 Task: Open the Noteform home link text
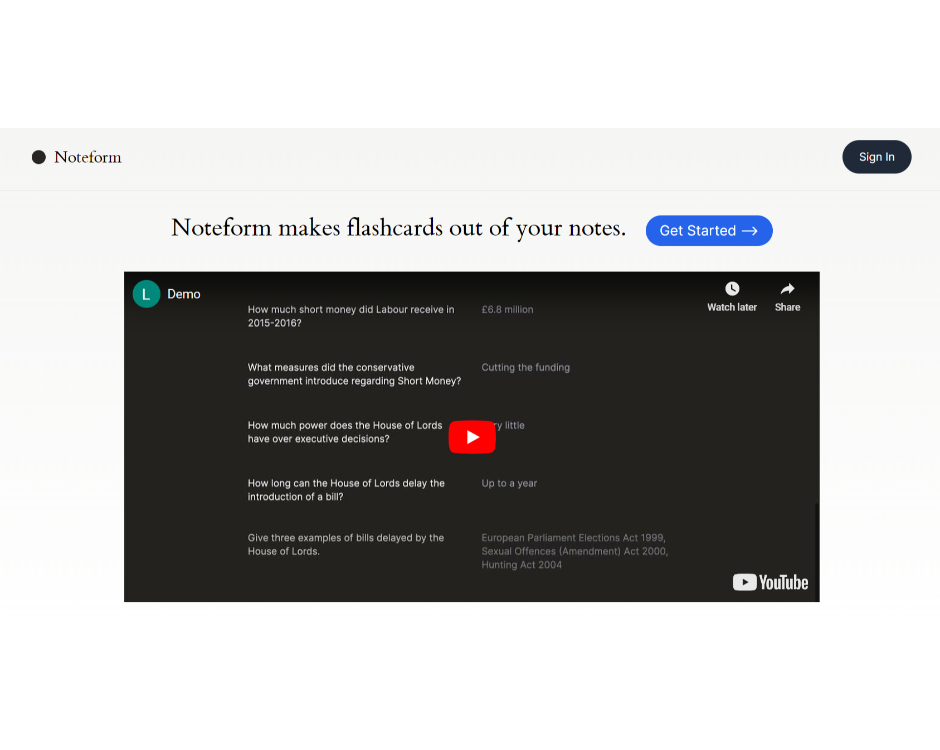(x=88, y=157)
